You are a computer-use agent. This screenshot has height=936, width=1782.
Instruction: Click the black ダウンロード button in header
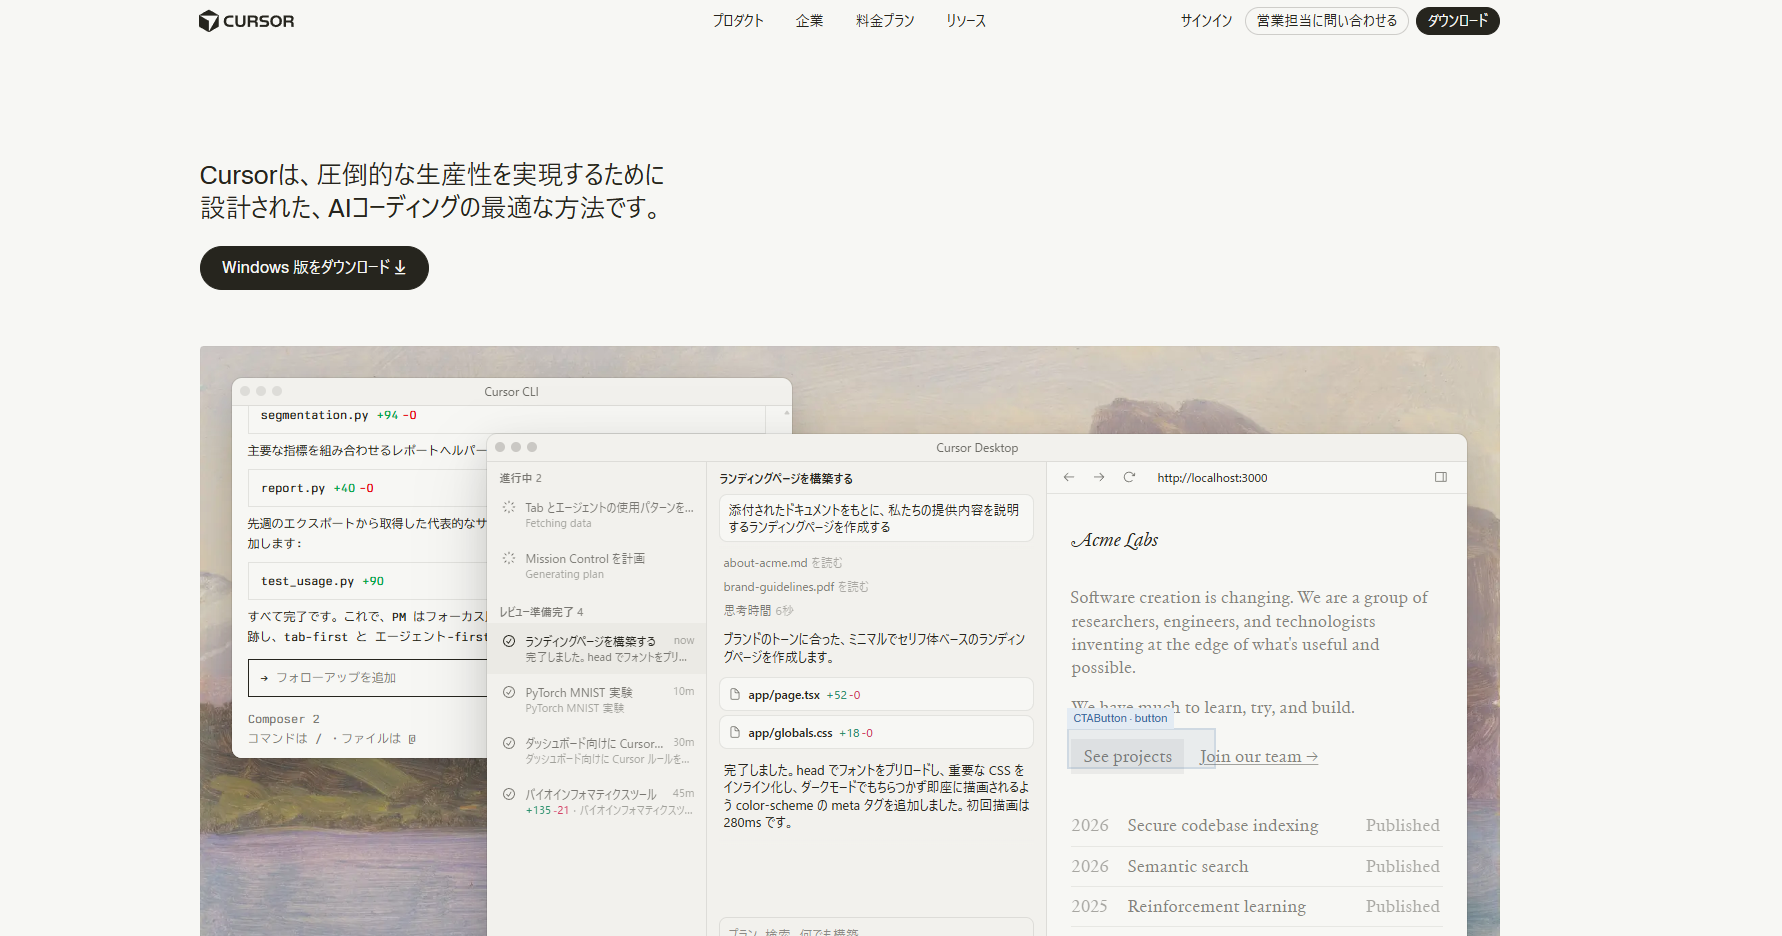tap(1457, 21)
